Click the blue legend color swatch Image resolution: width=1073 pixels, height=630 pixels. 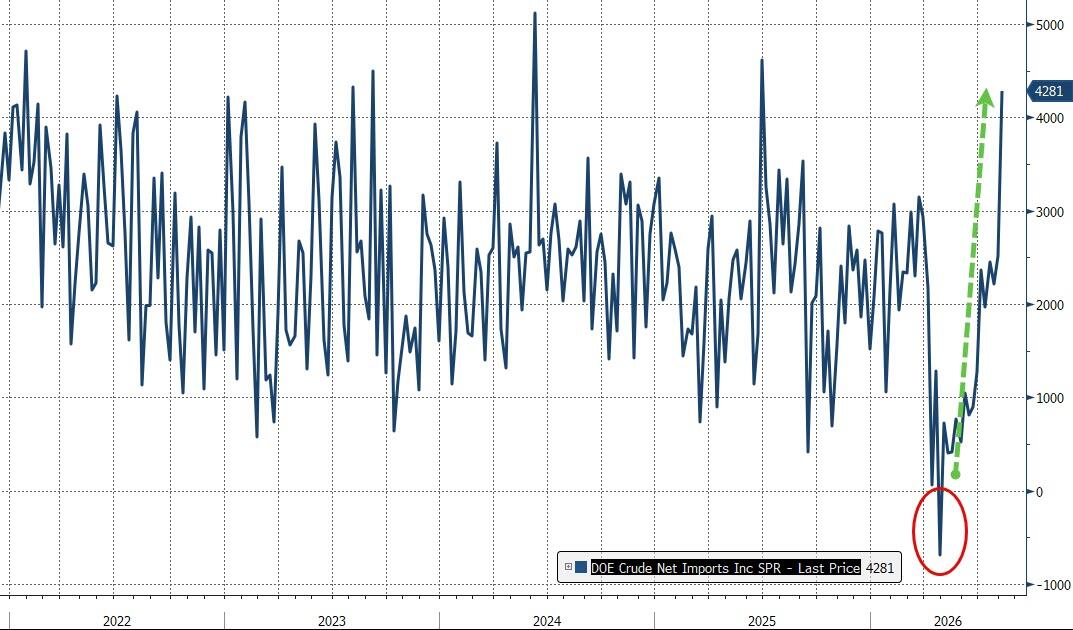pos(582,567)
